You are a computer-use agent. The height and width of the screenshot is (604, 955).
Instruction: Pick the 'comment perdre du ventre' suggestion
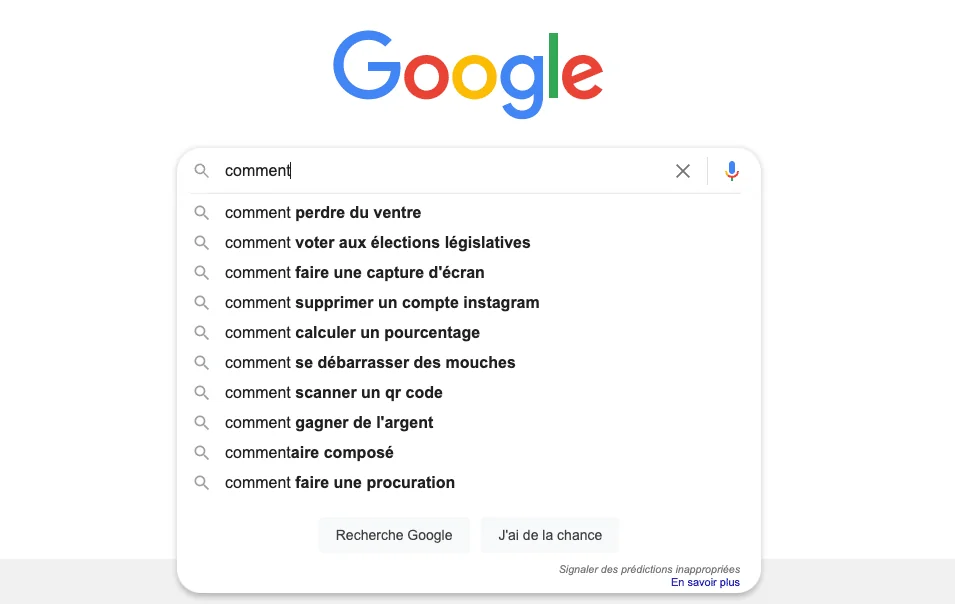pos(323,213)
